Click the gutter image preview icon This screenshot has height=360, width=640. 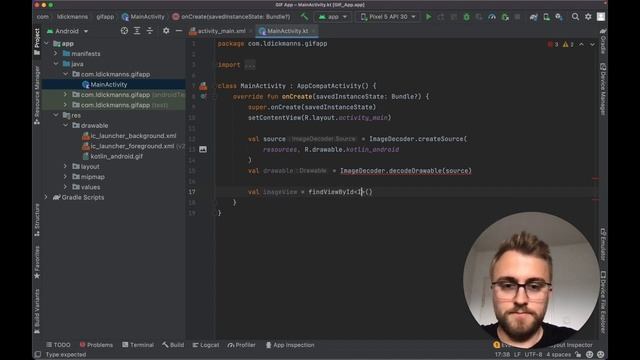pyautogui.click(x=203, y=149)
